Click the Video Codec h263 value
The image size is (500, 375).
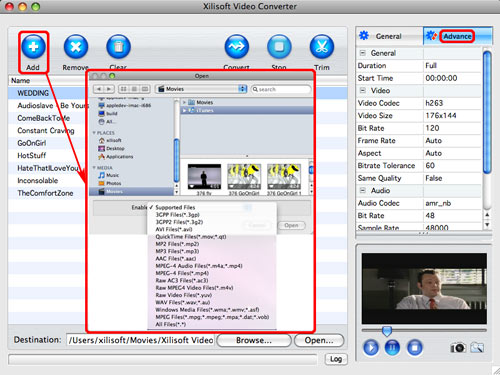pyautogui.click(x=452, y=103)
